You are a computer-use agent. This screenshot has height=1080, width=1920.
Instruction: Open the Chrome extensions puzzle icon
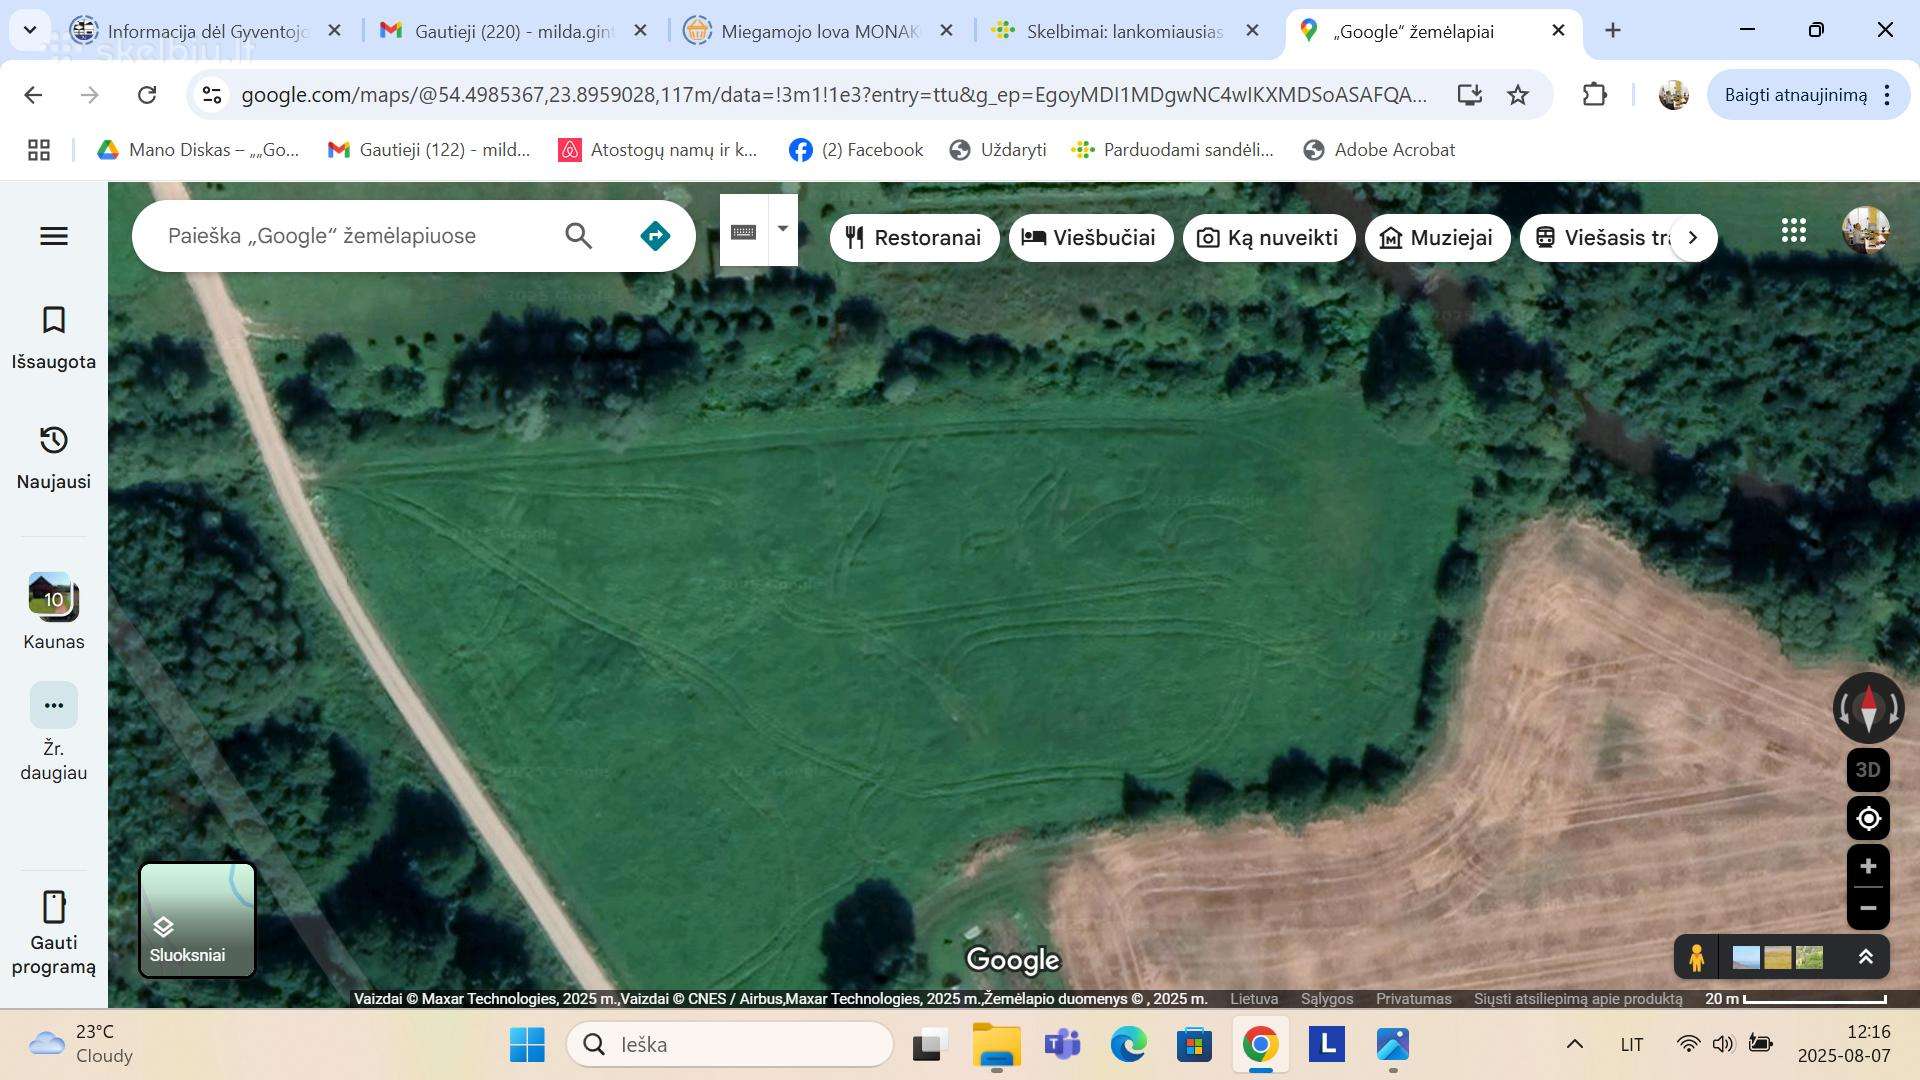[x=1594, y=95]
